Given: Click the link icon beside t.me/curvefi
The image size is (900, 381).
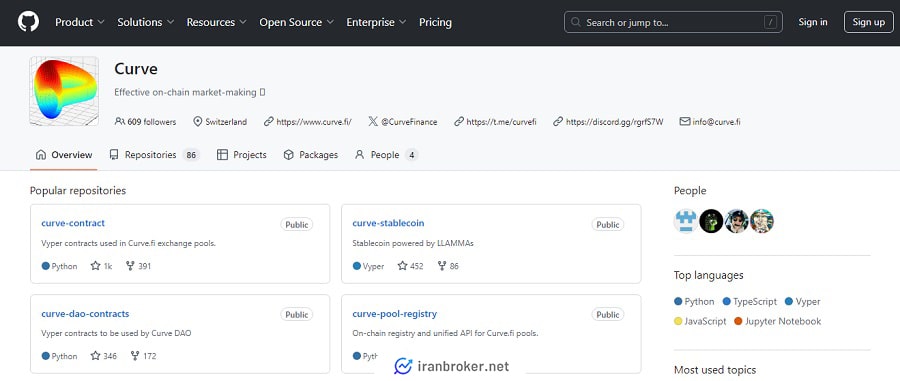Looking at the screenshot, I should (459, 122).
